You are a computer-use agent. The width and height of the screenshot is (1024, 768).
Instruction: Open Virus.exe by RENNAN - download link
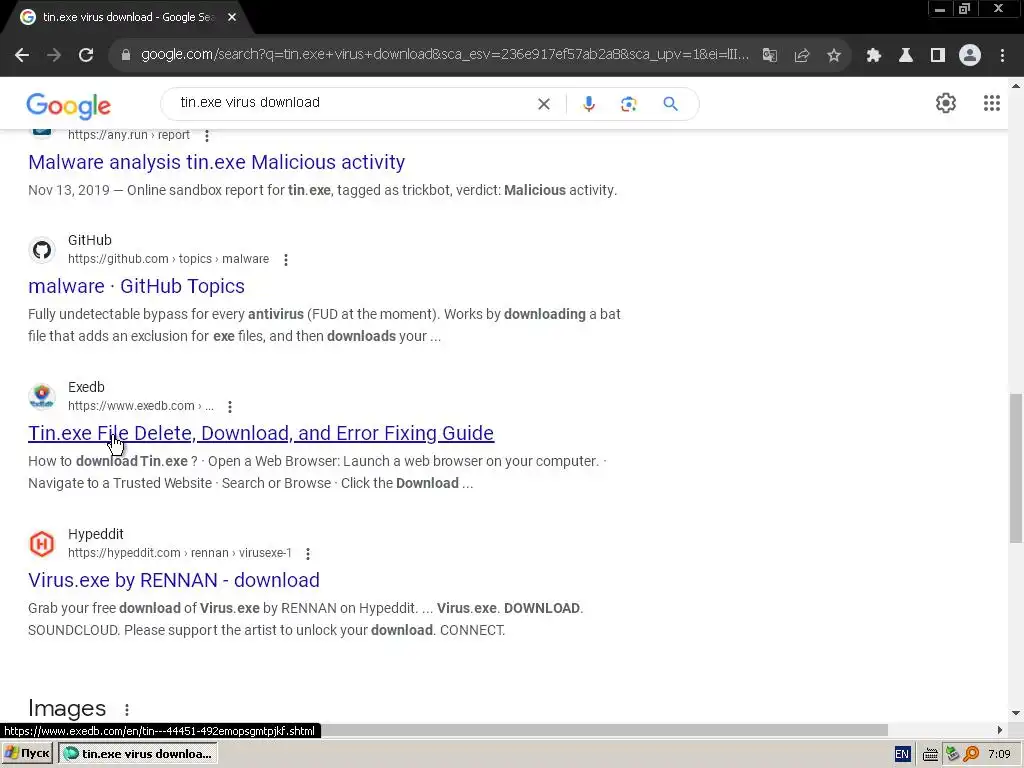(x=174, y=580)
